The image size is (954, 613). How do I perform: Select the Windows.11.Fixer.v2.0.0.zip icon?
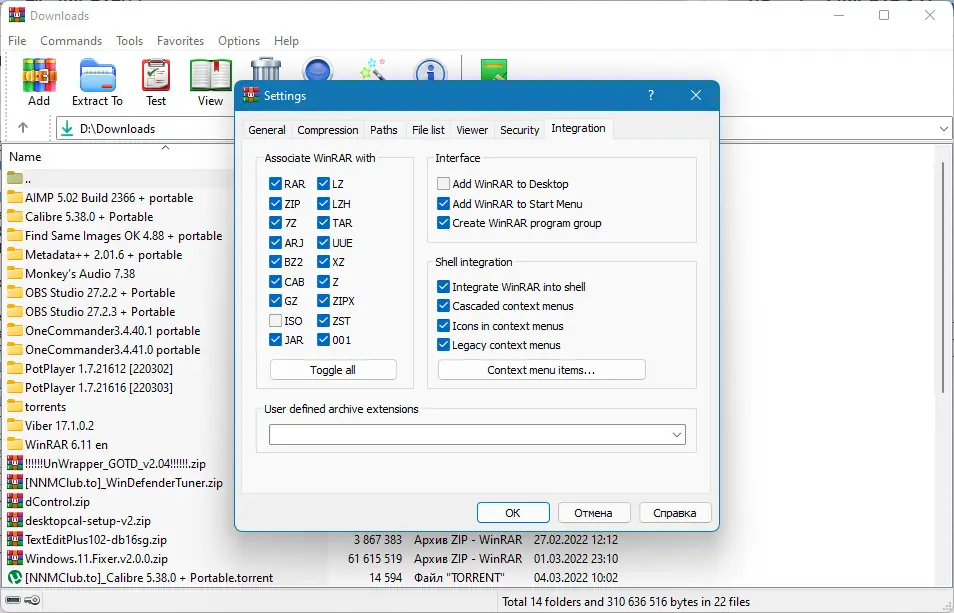15,558
